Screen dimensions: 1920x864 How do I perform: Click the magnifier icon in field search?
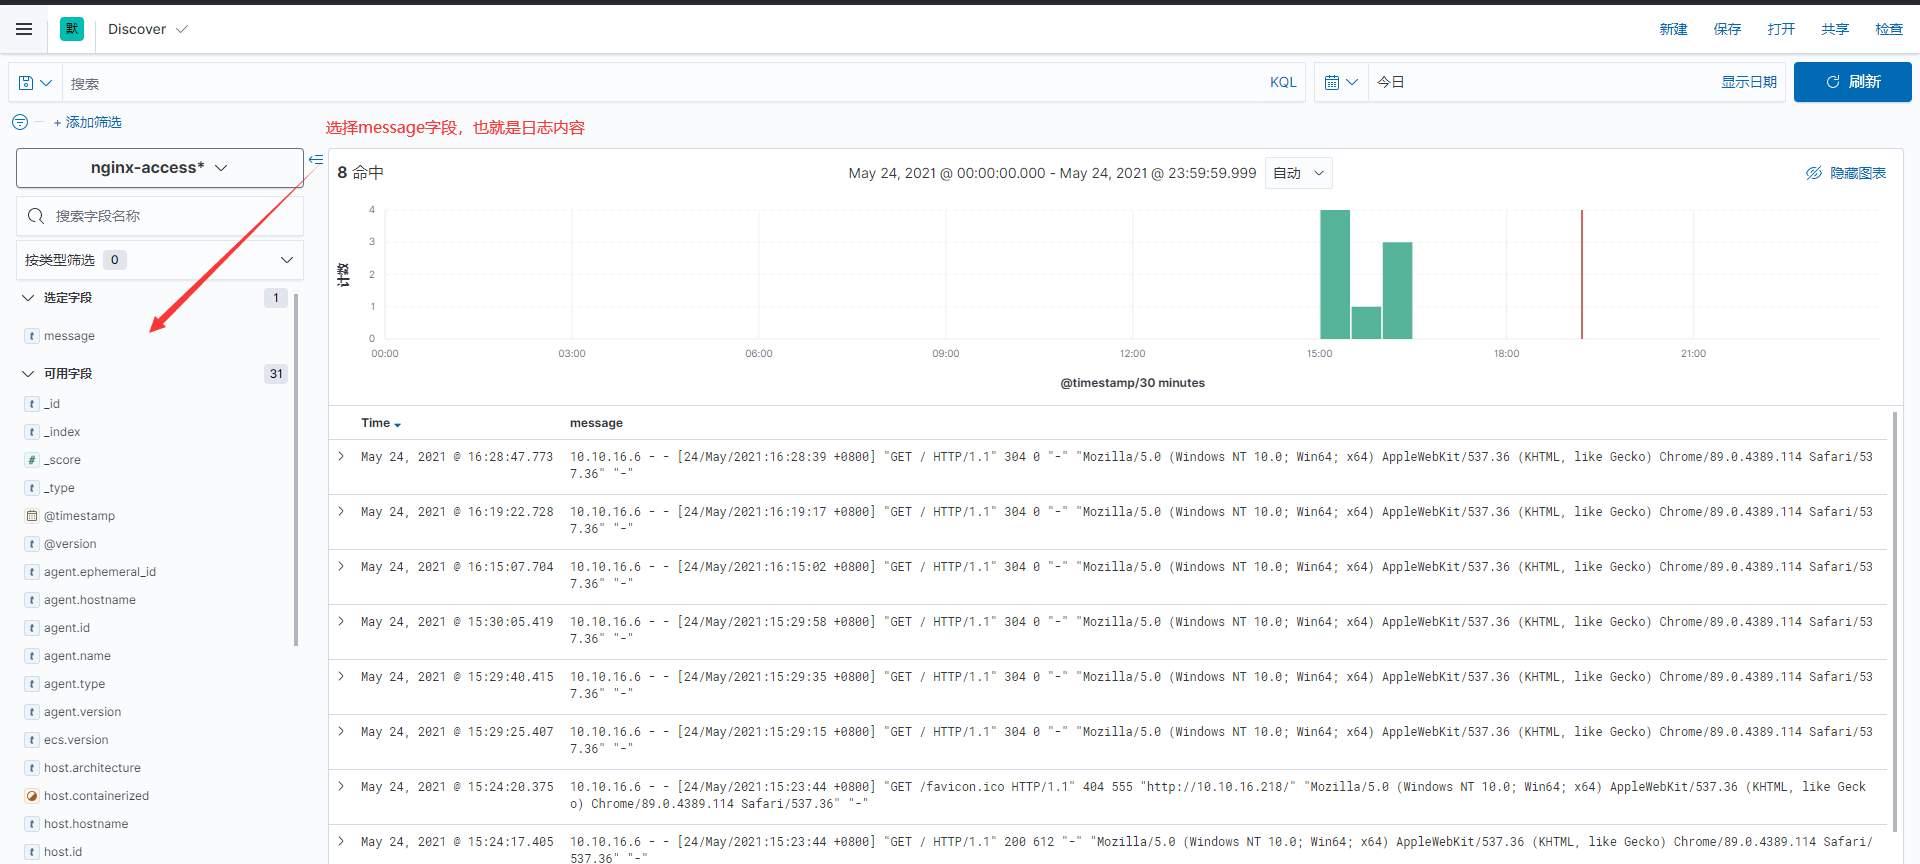[36, 216]
